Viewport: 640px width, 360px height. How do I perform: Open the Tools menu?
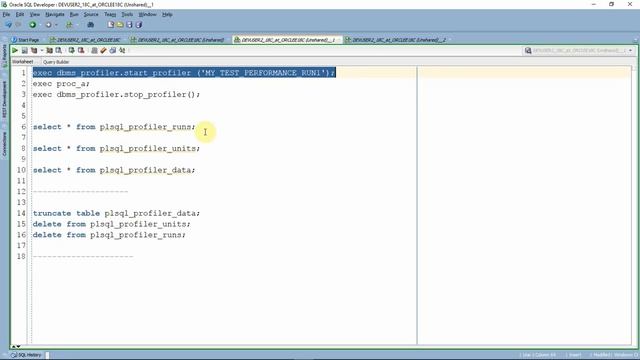(127, 14)
